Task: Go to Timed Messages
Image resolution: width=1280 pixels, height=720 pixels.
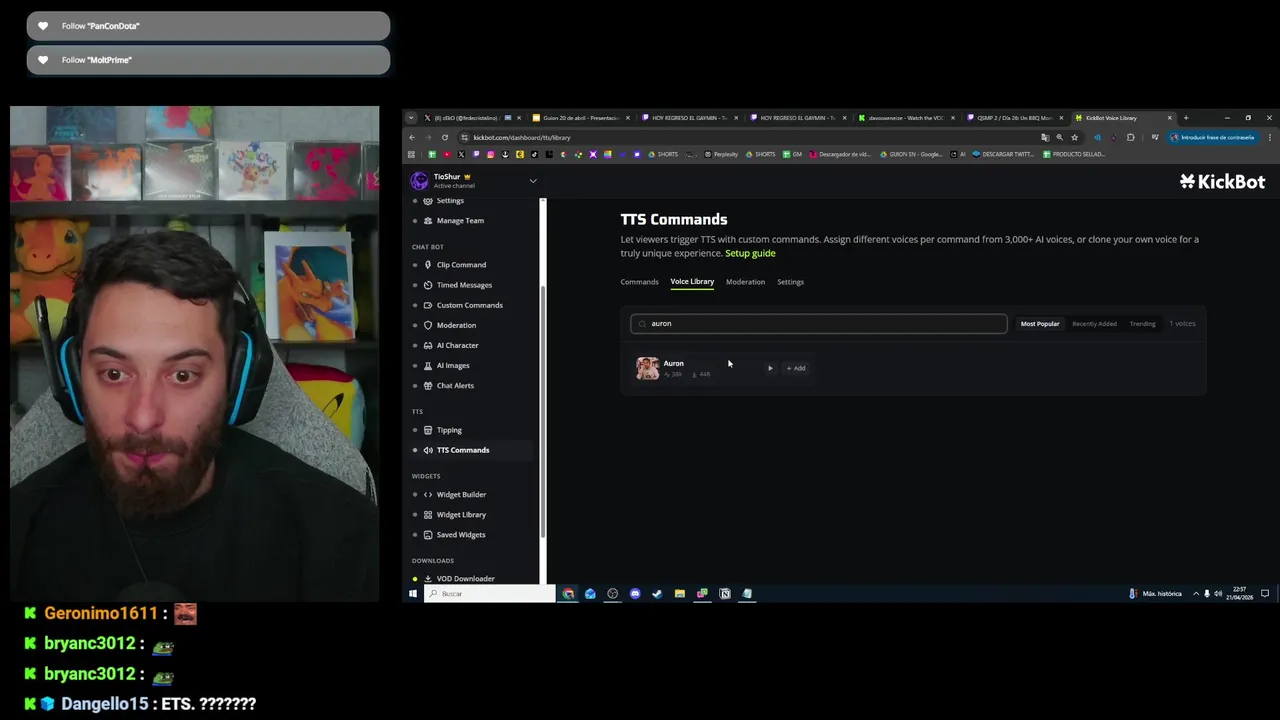Action: pyautogui.click(x=463, y=285)
